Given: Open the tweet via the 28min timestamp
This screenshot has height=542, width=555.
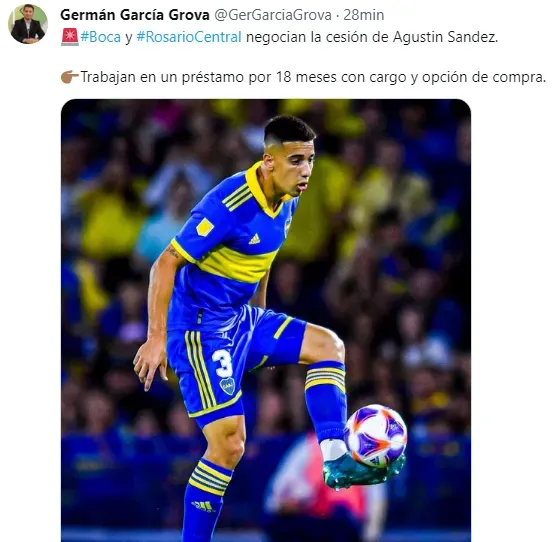Looking at the screenshot, I should (364, 15).
